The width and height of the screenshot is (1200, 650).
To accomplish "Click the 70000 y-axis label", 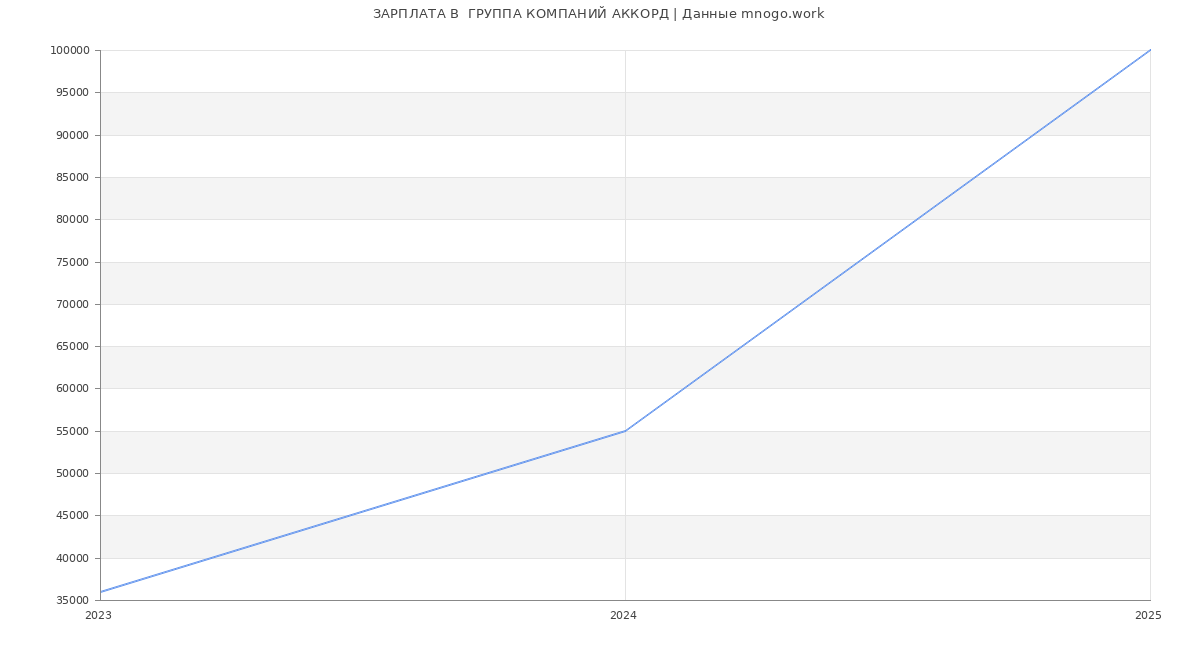I will click(x=72, y=305).
